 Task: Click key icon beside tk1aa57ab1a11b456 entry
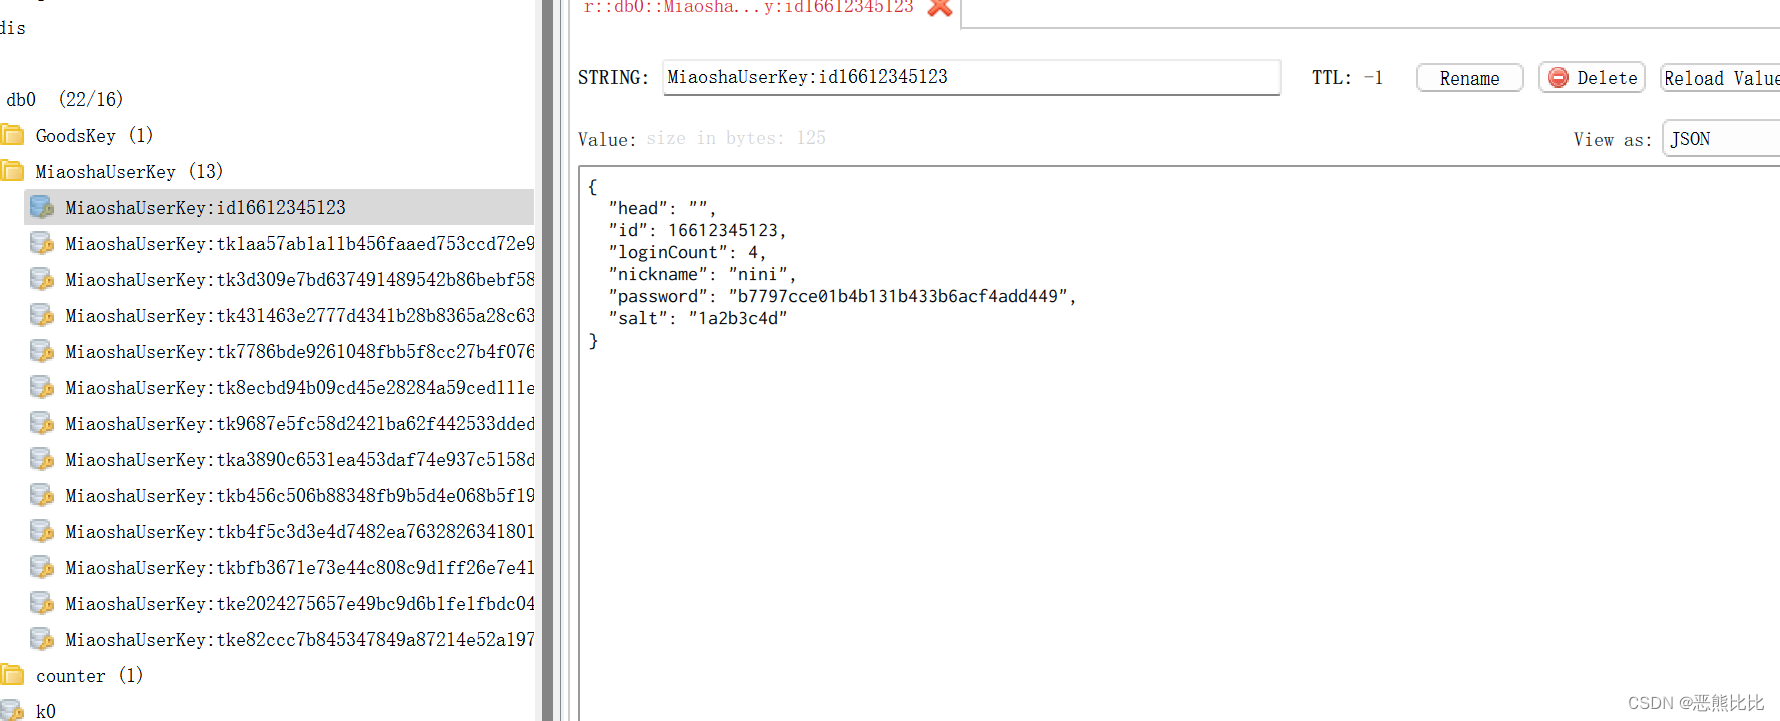point(42,243)
